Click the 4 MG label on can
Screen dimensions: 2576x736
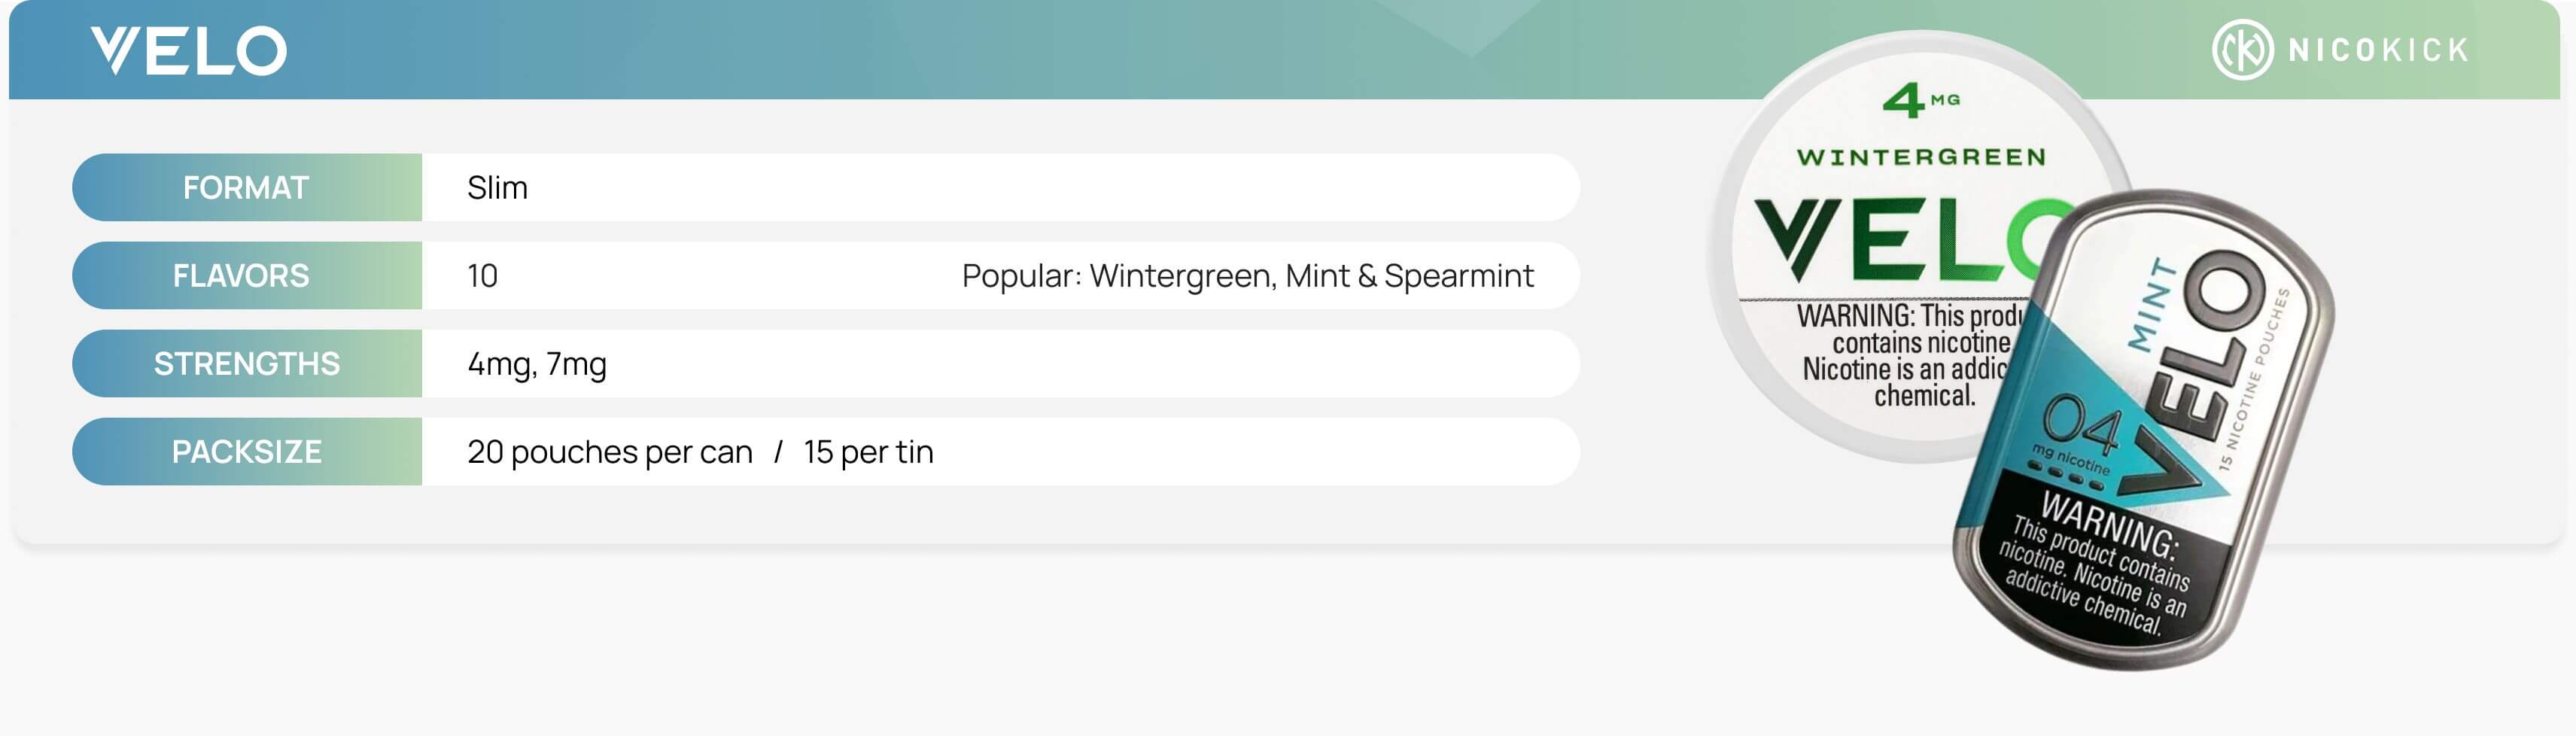[x=1920, y=100]
